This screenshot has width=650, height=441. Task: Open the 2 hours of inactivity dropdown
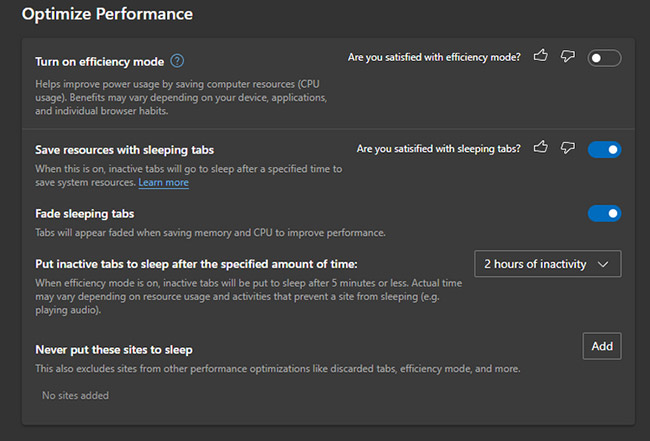[x=547, y=264]
